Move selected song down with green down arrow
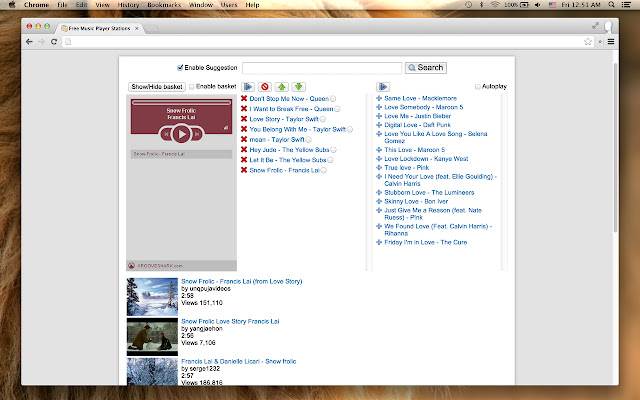Screen dimensions: 640x400 pyautogui.click(x=299, y=87)
